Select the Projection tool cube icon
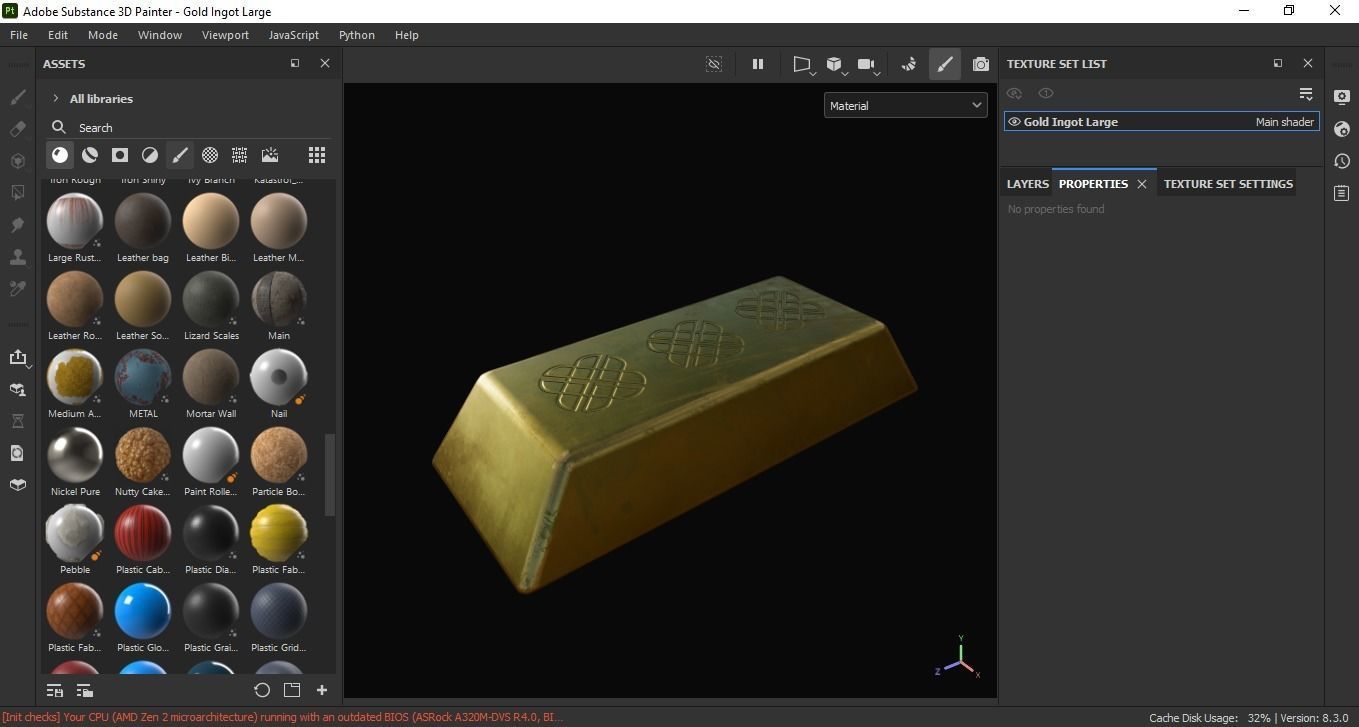The width and height of the screenshot is (1359, 727). coord(17,161)
